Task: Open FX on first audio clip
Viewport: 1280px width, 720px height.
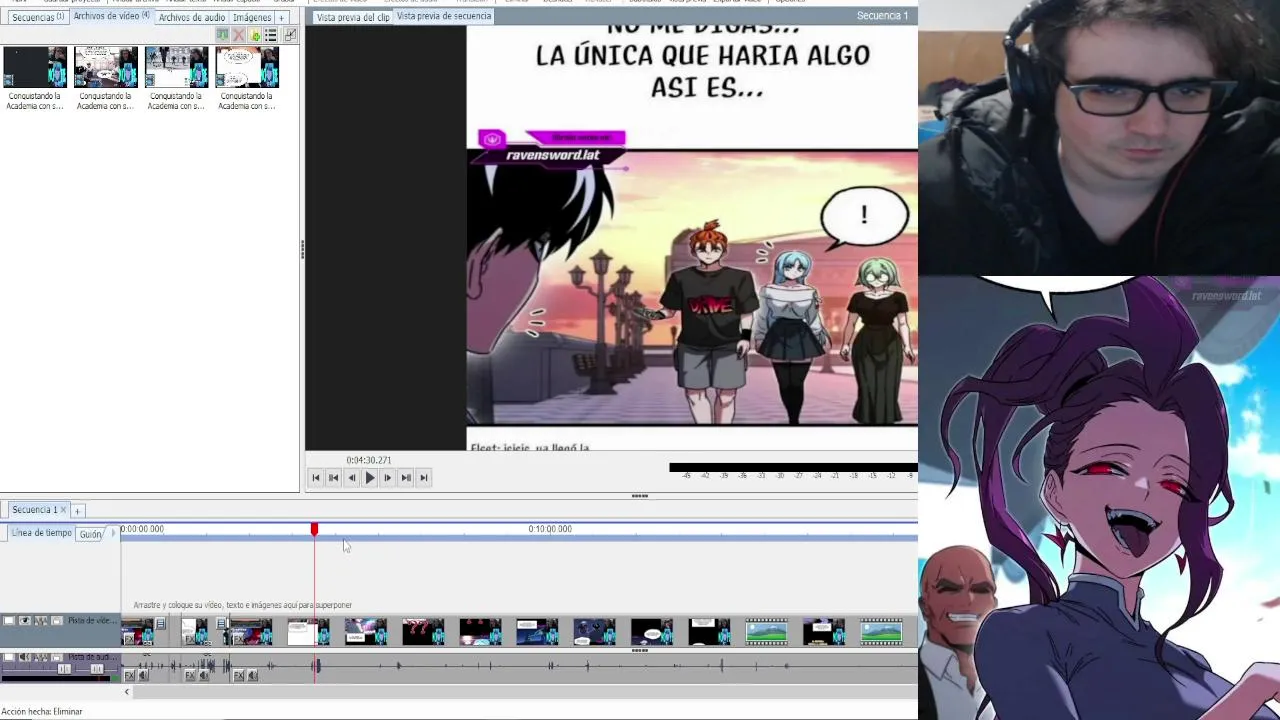Action: click(129, 676)
